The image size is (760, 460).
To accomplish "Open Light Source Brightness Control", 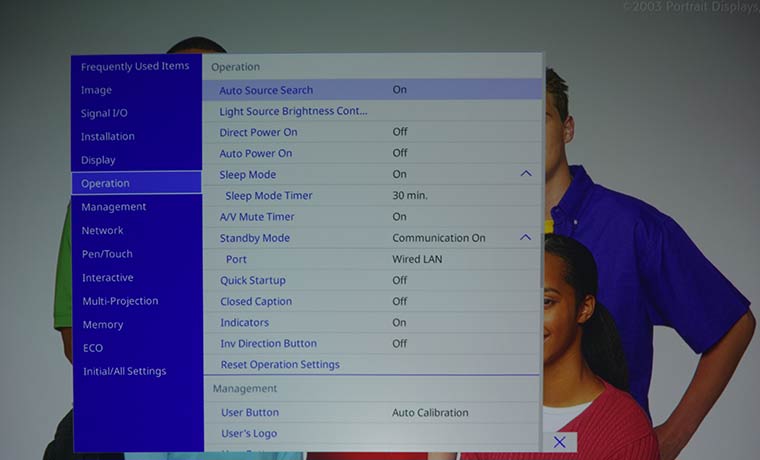I will pyautogui.click(x=372, y=111).
